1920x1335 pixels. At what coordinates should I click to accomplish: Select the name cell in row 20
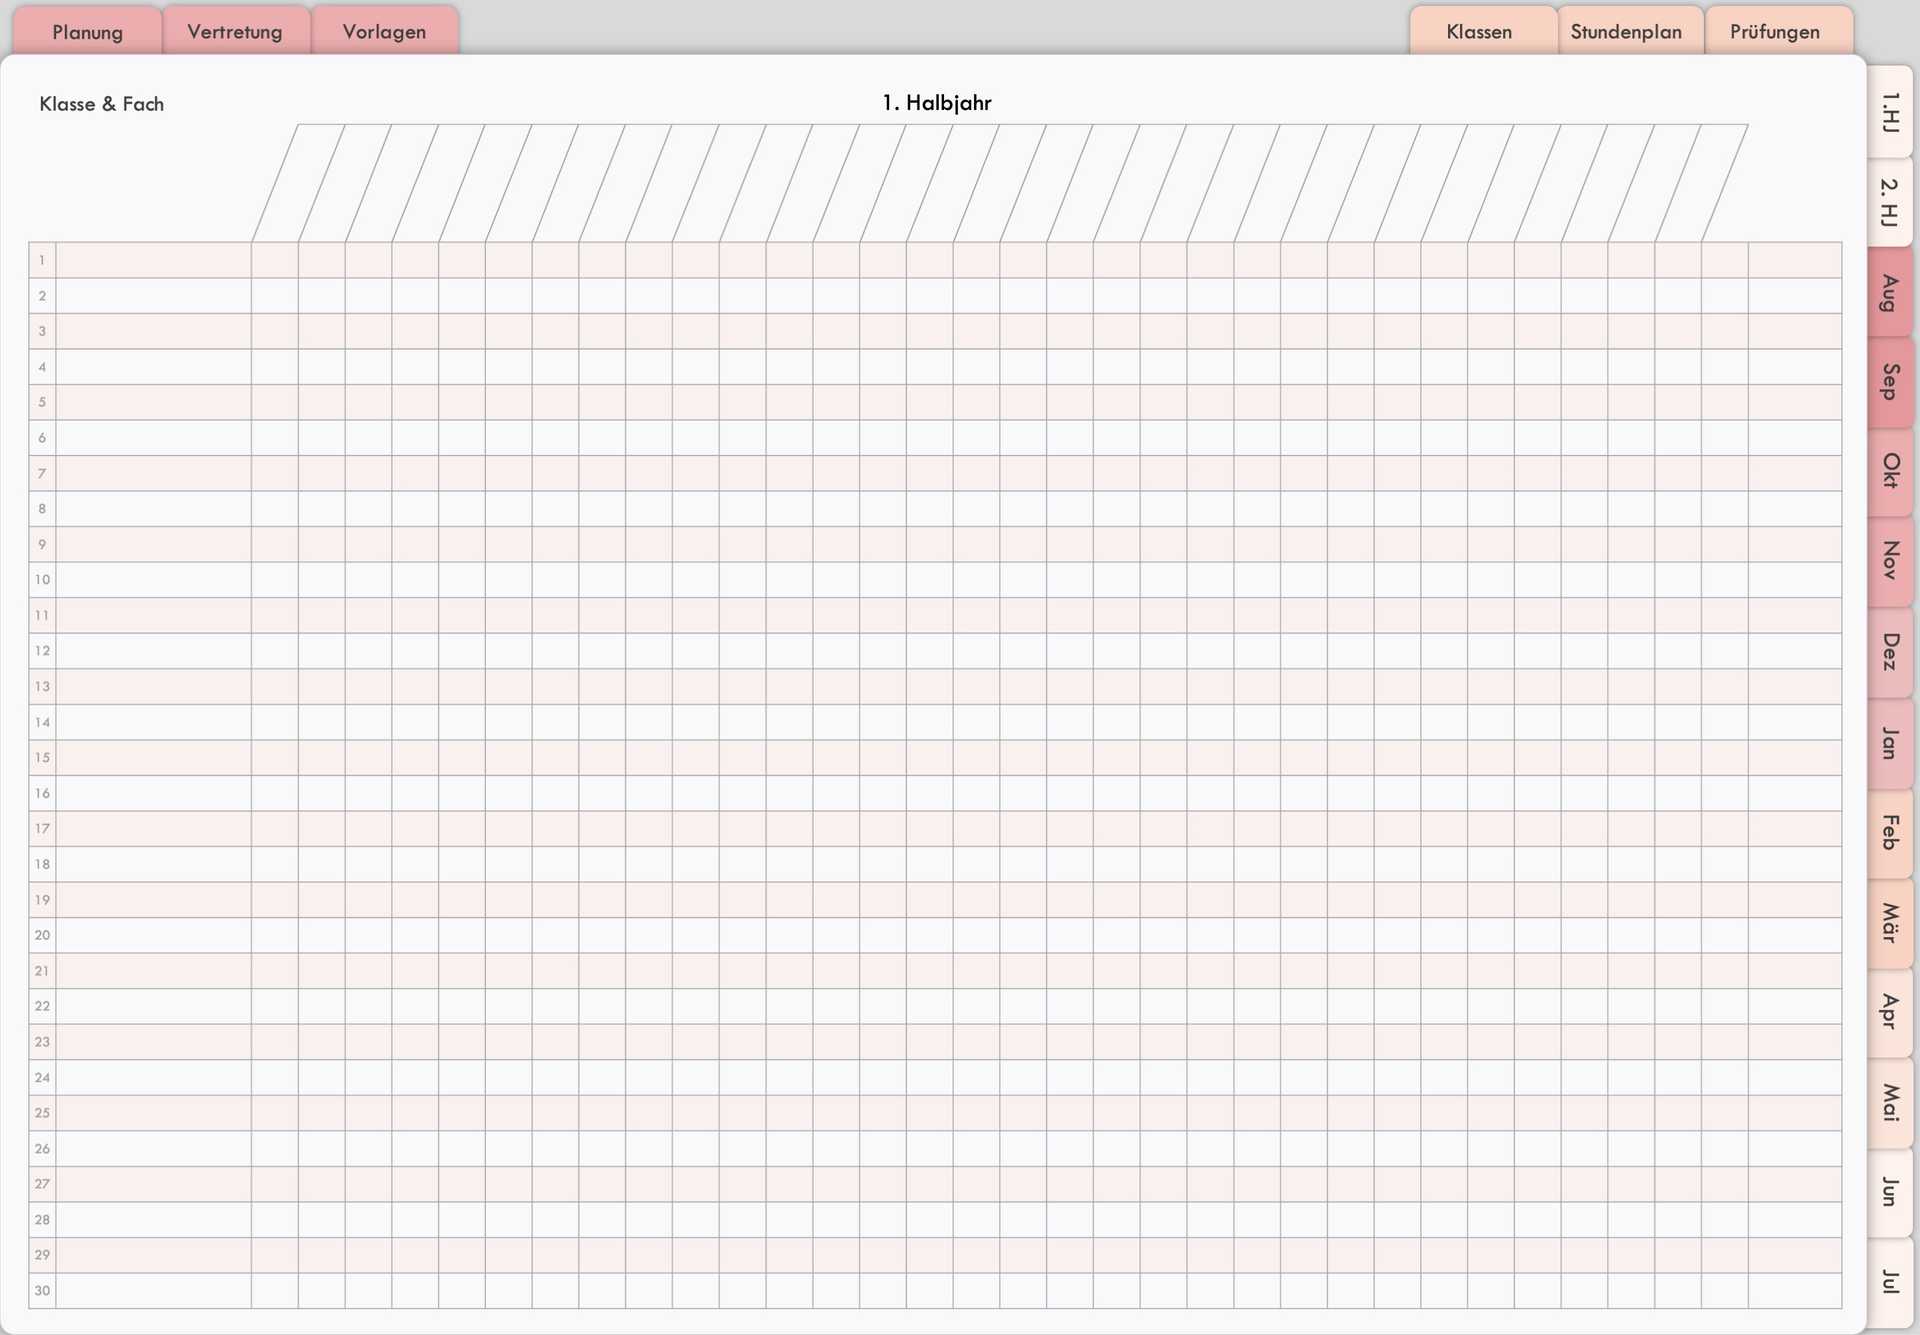(153, 935)
